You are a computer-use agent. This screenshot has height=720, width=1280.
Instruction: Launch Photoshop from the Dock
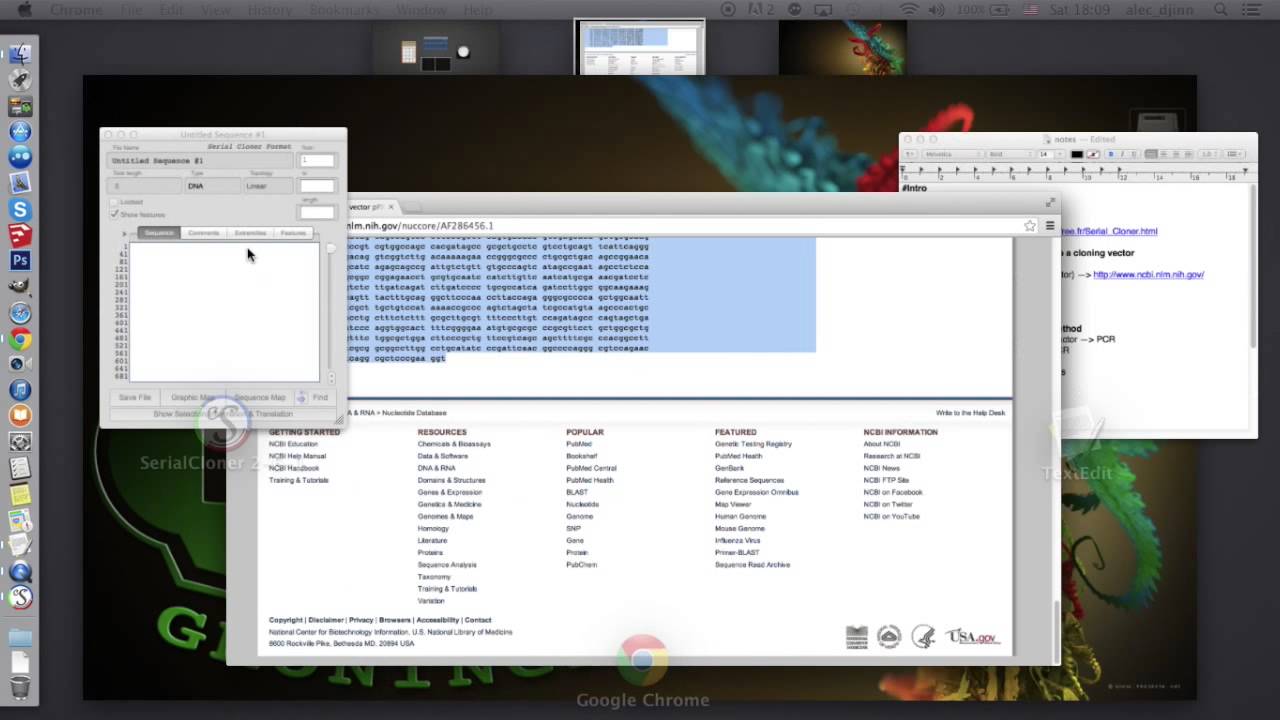(x=20, y=262)
